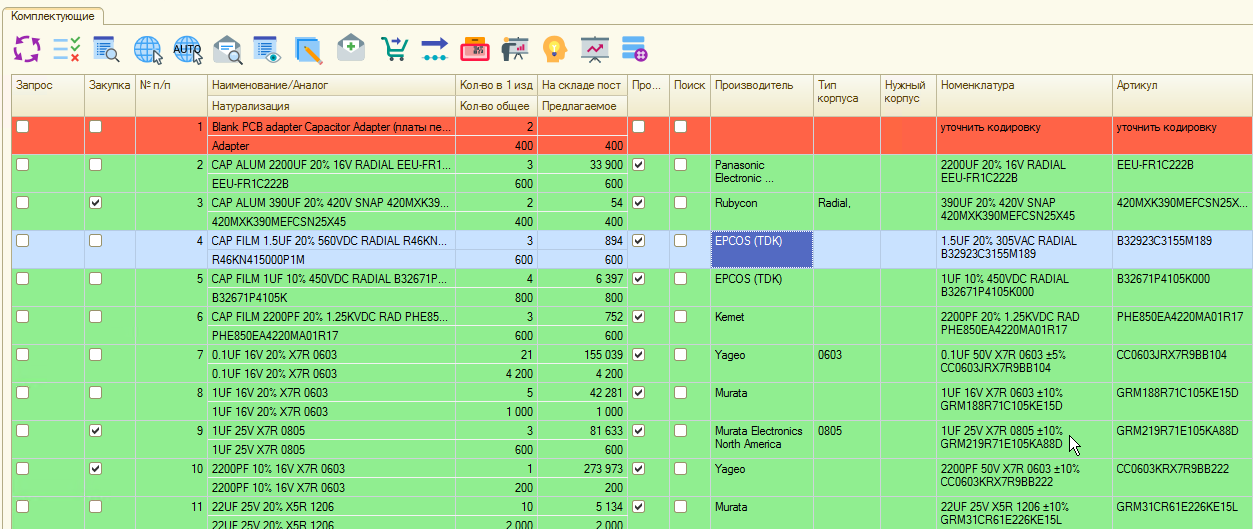The image size is (1253, 529).
Task: Click the checklist icon with check marks
Action: pyautogui.click(x=67, y=48)
